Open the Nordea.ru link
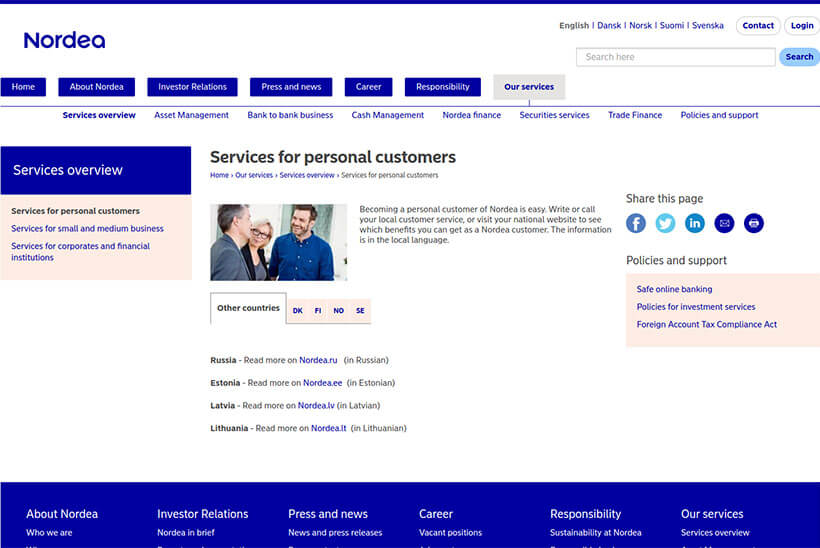The height and width of the screenshot is (548, 820). (x=318, y=360)
